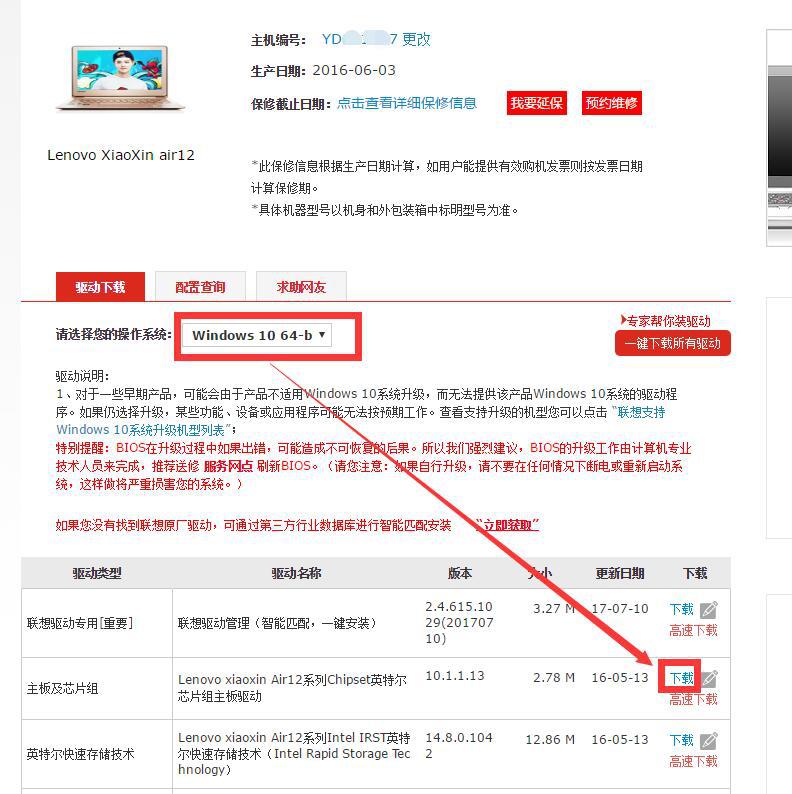Viewport: 792px width, 794px height.
Task: Open the Windows 10 64-bit OS dropdown
Action: point(257,335)
